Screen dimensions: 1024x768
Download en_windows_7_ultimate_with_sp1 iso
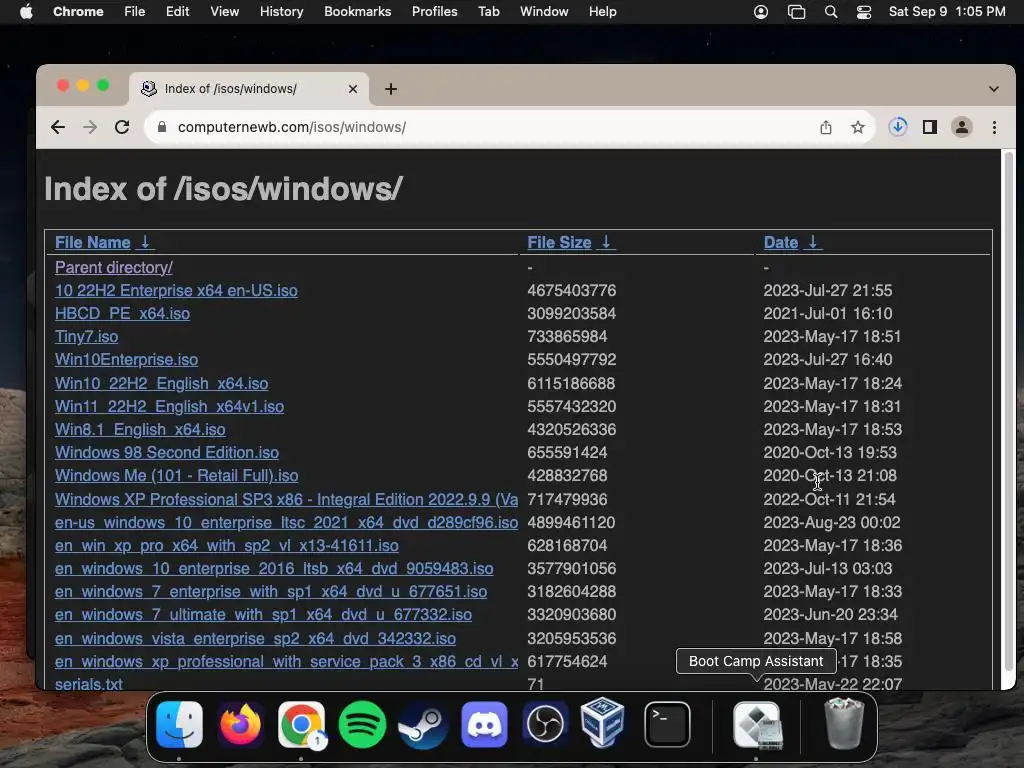pyautogui.click(x=263, y=615)
